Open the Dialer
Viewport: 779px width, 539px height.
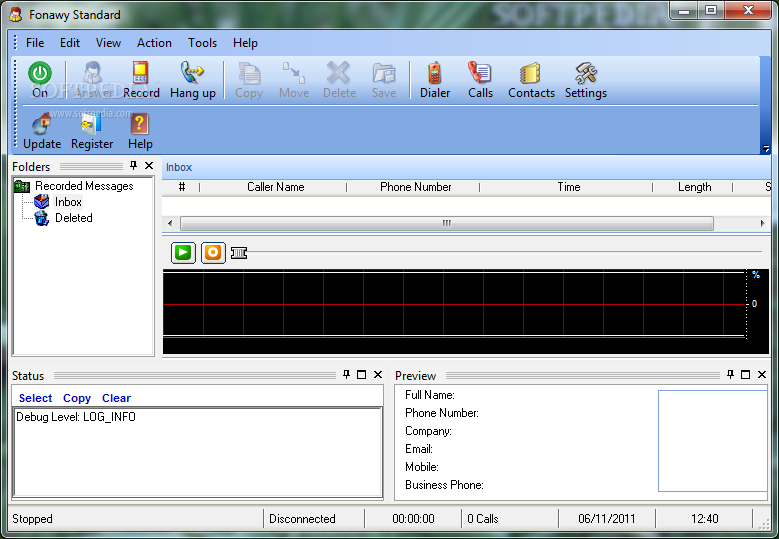[435, 79]
